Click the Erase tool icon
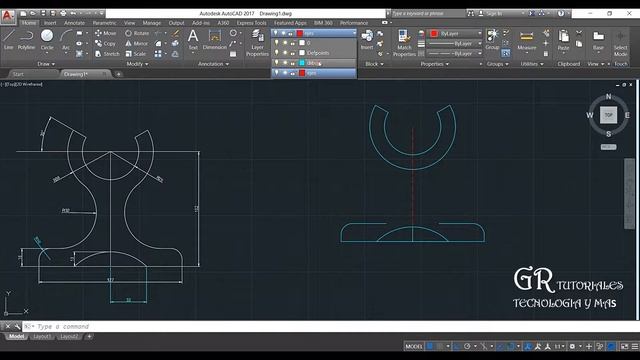 click(176, 33)
